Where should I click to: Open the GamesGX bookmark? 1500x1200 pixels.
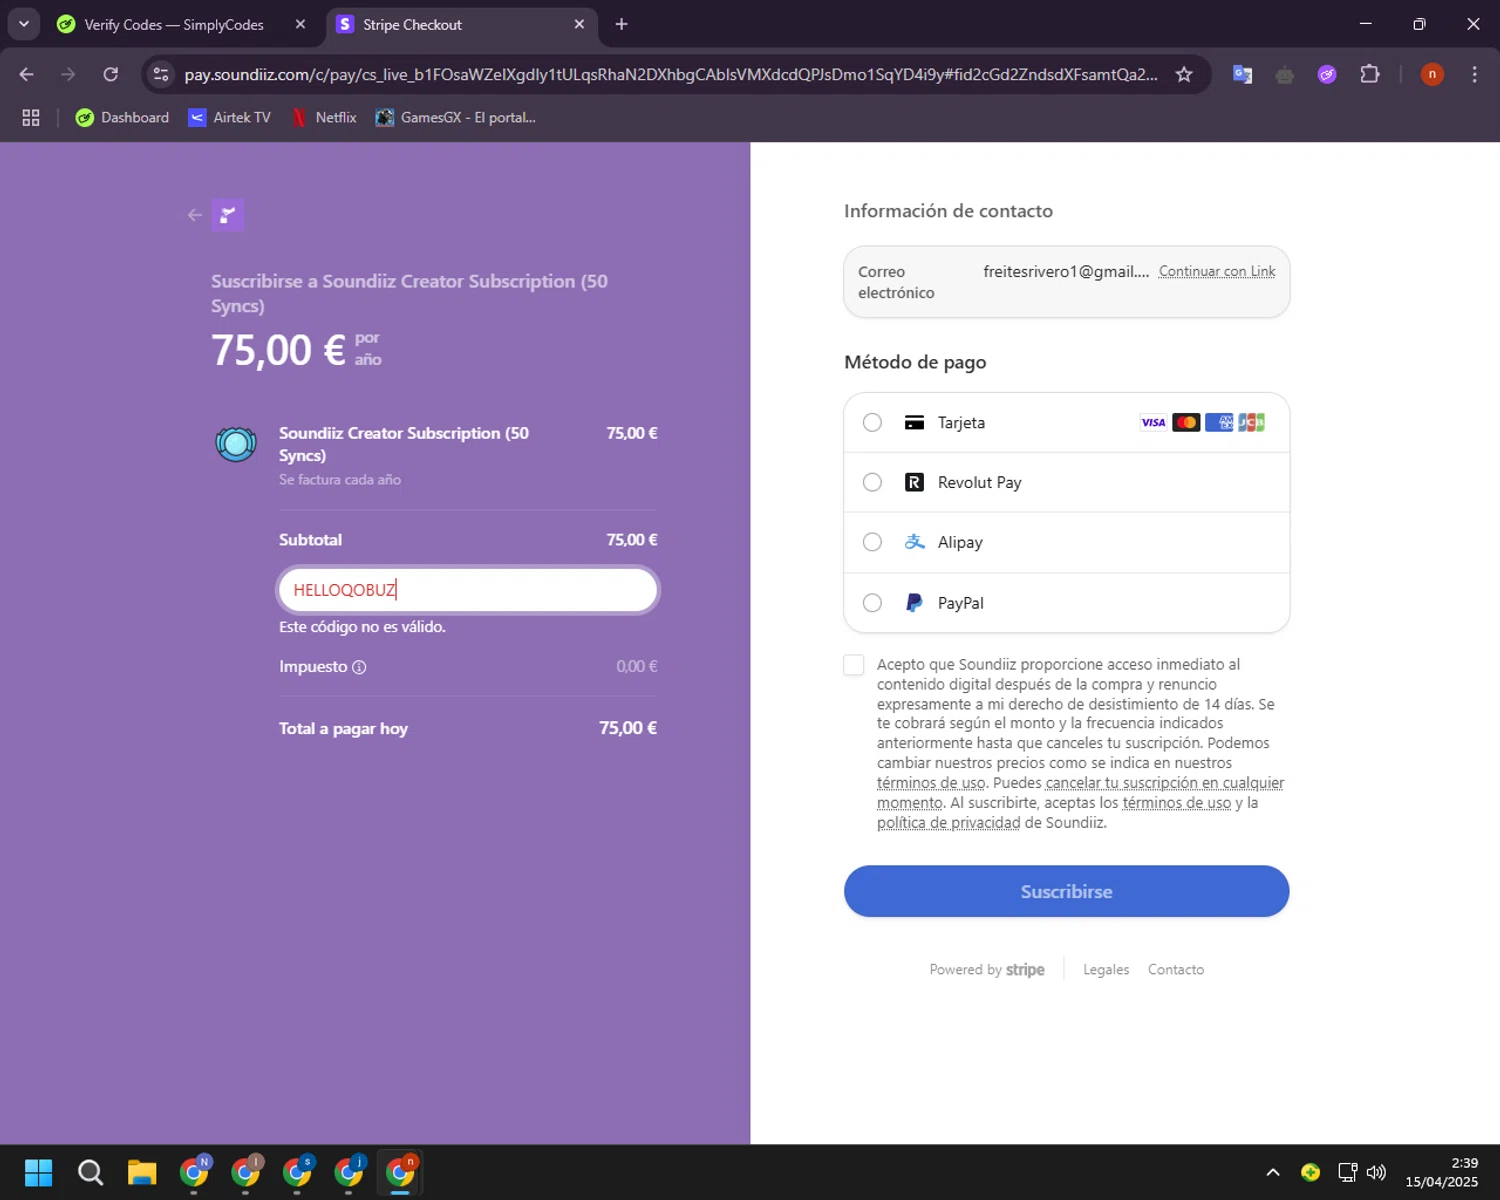(x=455, y=118)
